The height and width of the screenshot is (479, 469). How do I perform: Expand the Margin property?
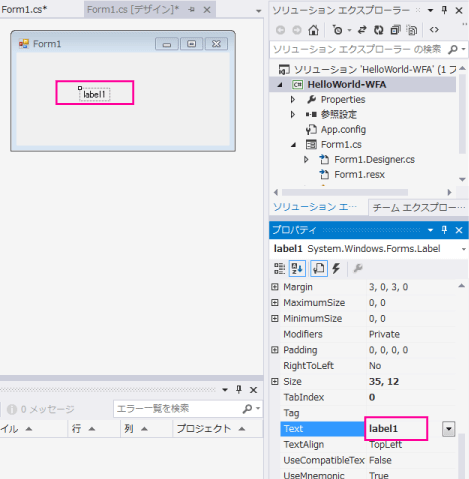click(275, 287)
